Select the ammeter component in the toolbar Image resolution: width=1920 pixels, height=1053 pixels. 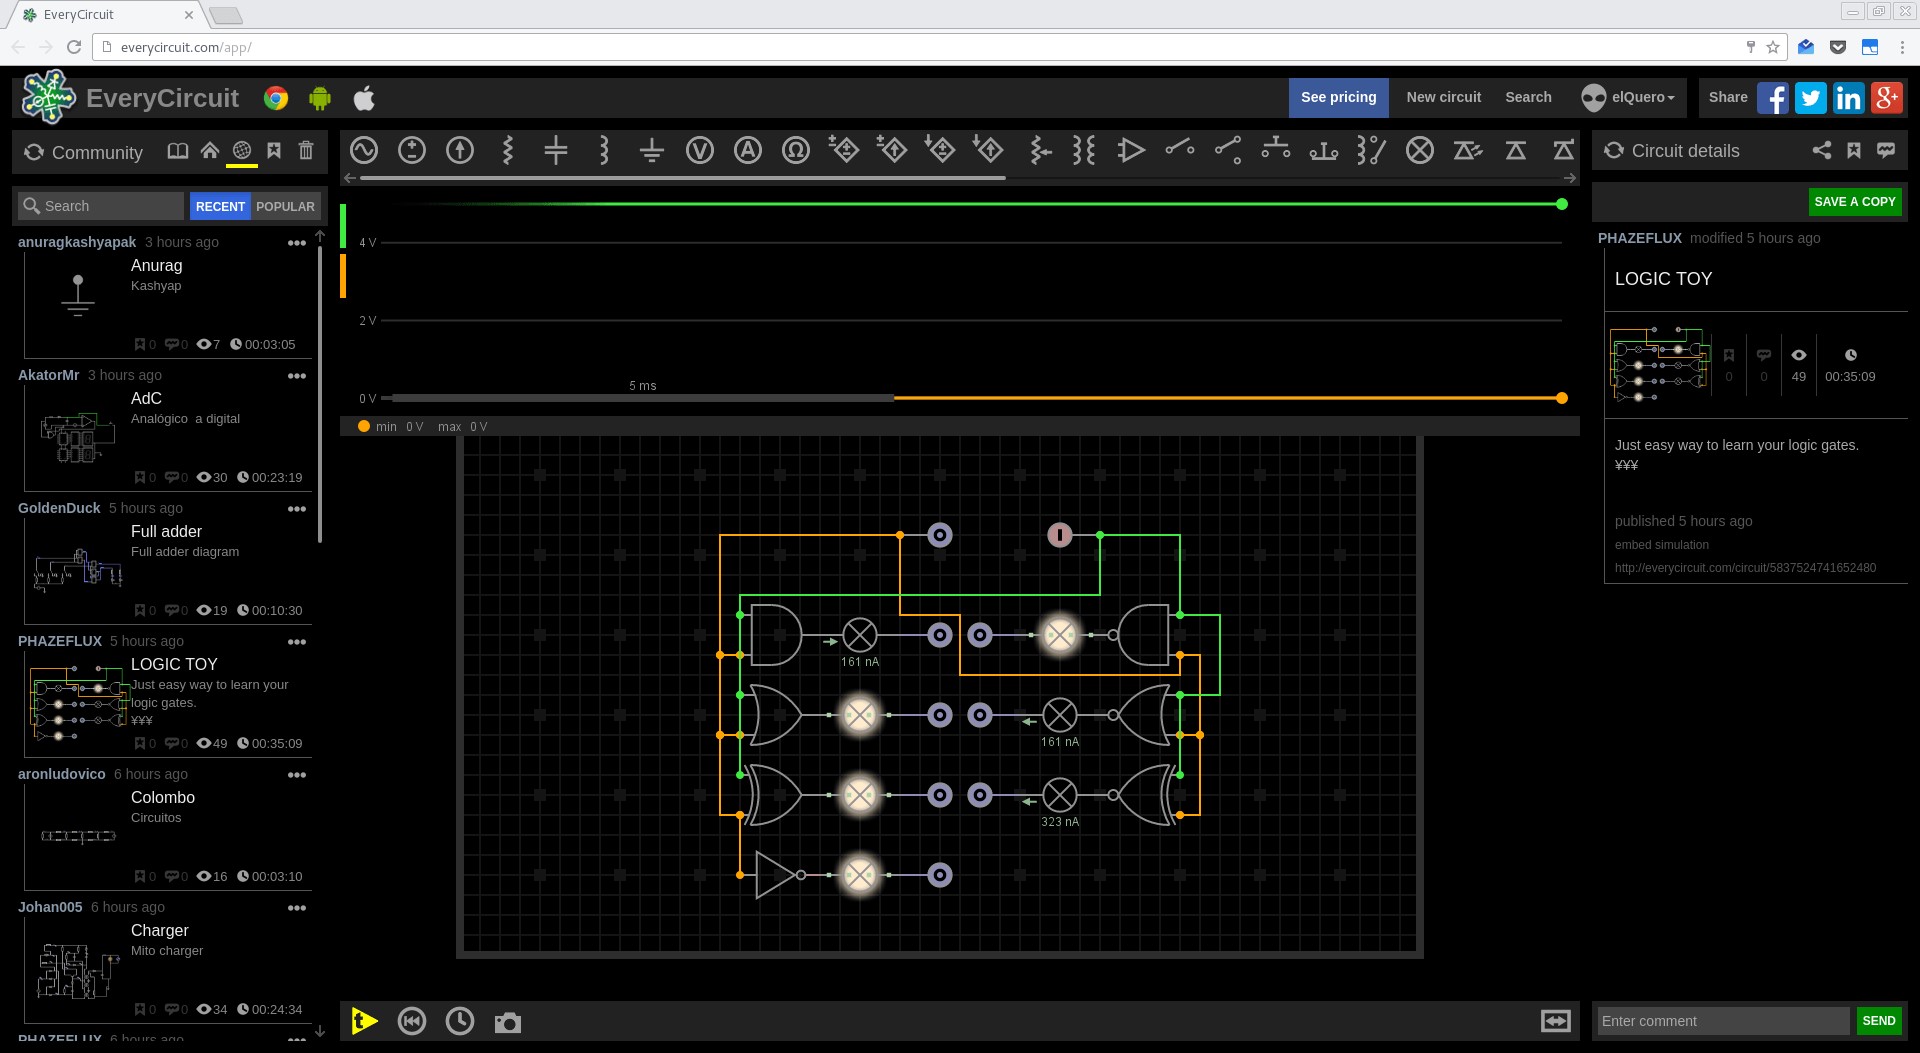pos(747,151)
